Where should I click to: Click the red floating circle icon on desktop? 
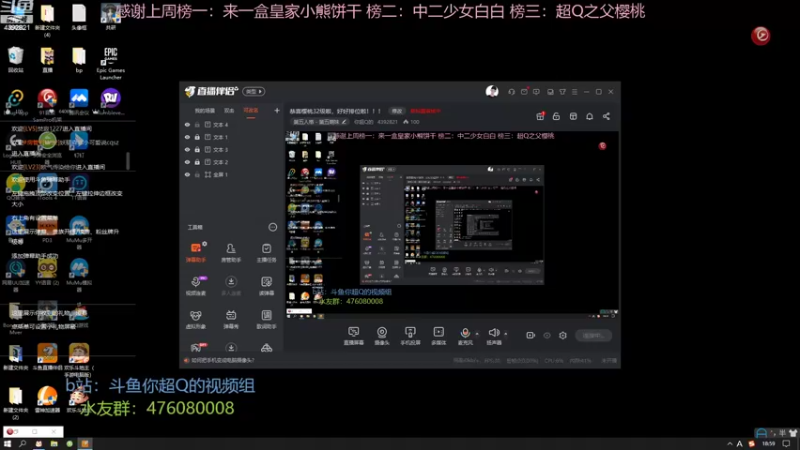pyautogui.click(x=761, y=35)
